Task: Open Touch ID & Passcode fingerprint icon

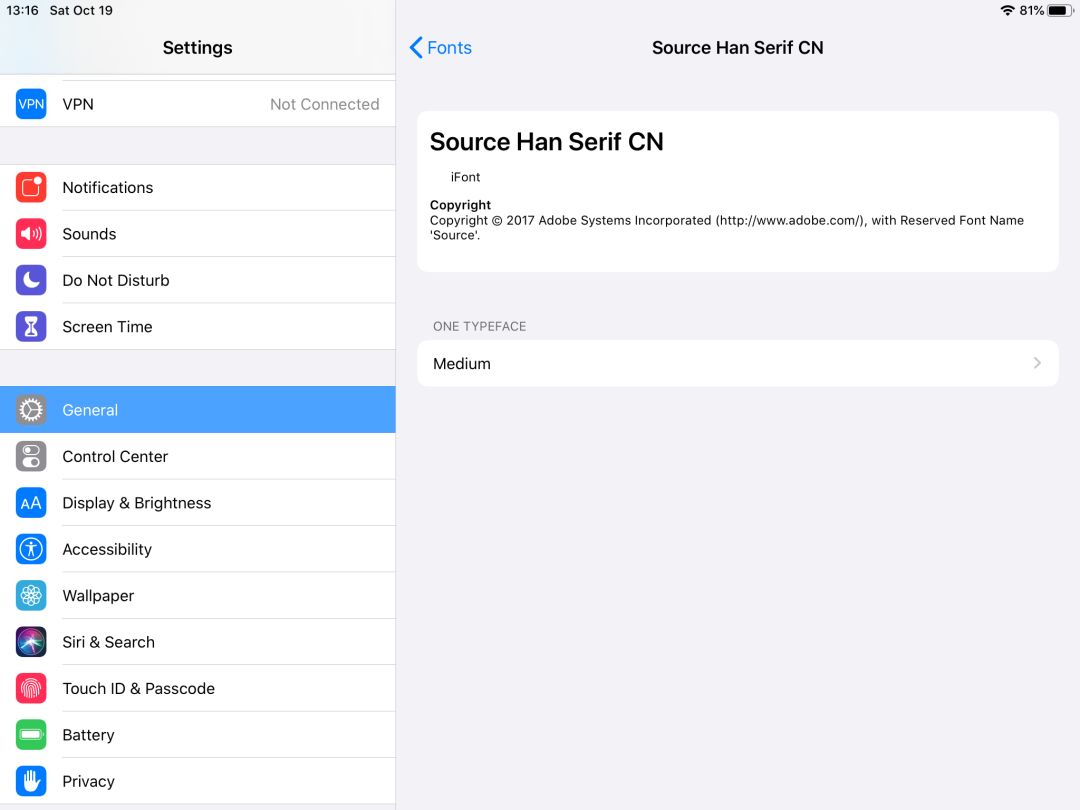Action: [31, 688]
